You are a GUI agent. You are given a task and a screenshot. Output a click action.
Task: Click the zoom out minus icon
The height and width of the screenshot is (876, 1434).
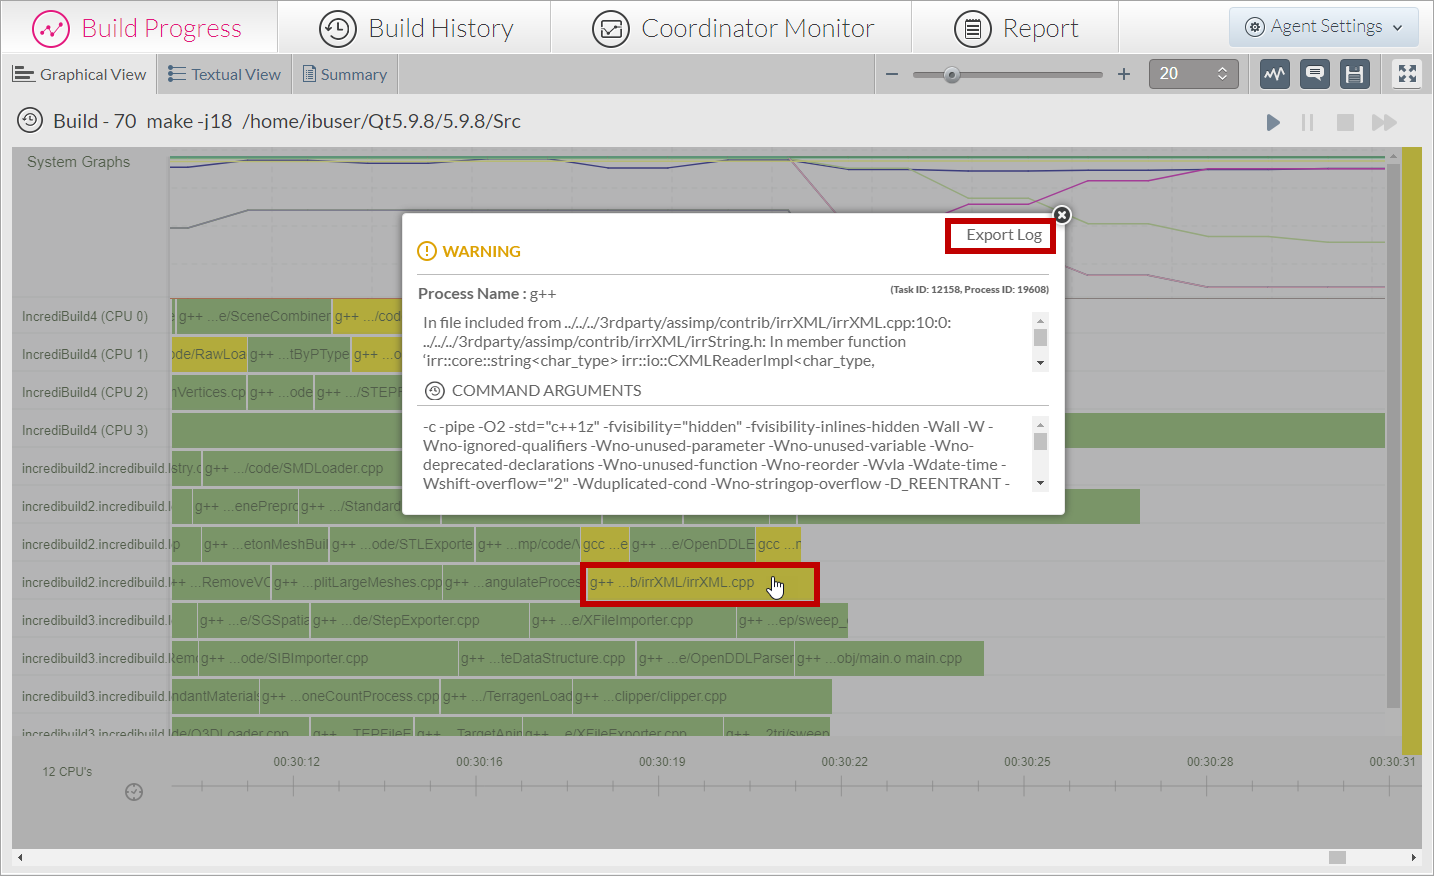tap(892, 74)
